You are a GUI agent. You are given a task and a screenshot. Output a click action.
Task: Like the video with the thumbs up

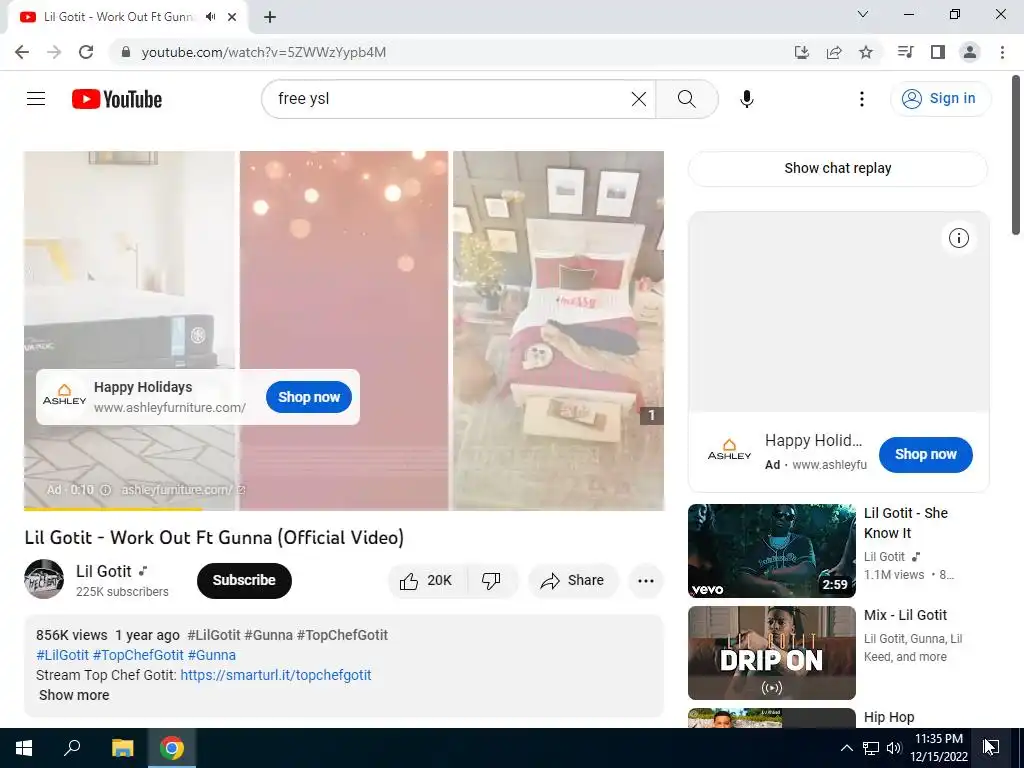click(428, 581)
